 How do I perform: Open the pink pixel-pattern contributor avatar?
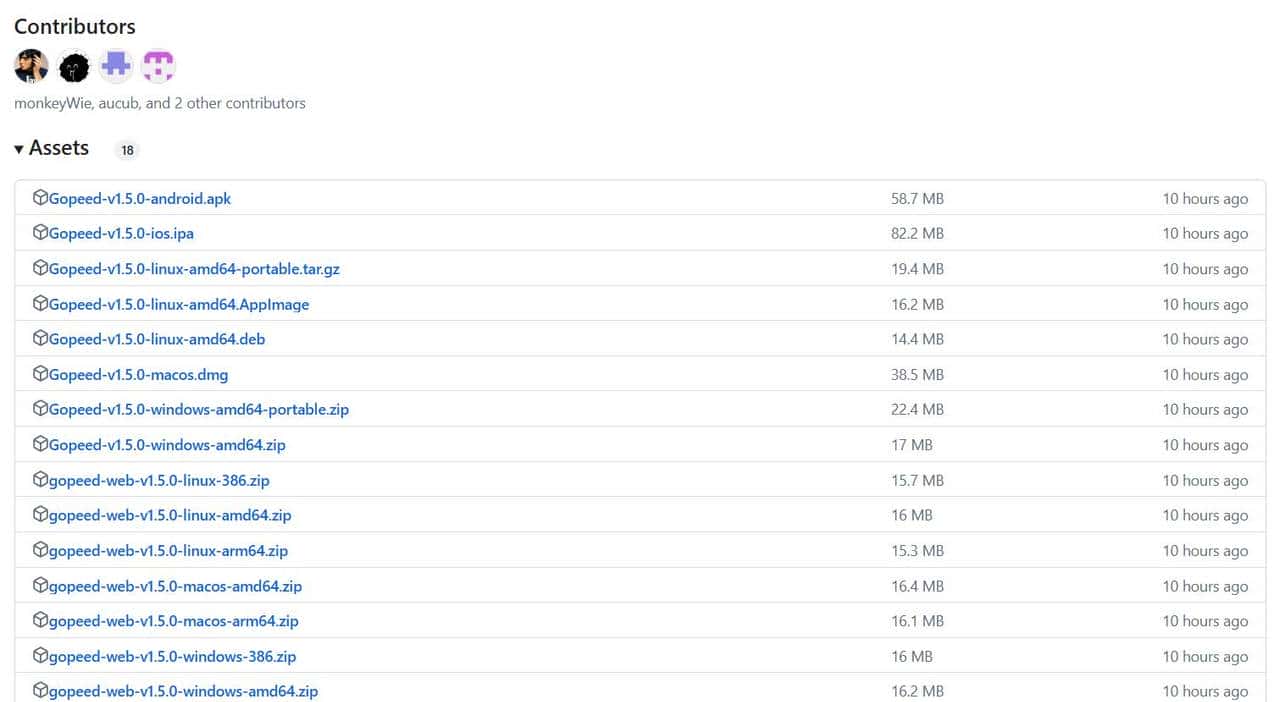pos(158,66)
